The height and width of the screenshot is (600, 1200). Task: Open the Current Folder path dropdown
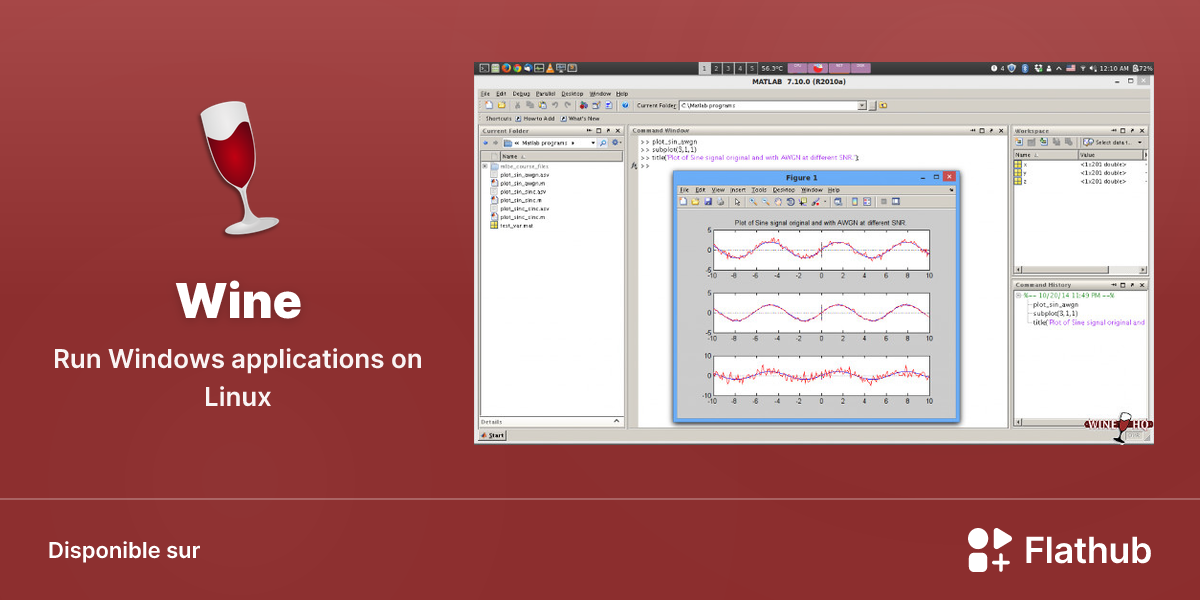pos(861,105)
